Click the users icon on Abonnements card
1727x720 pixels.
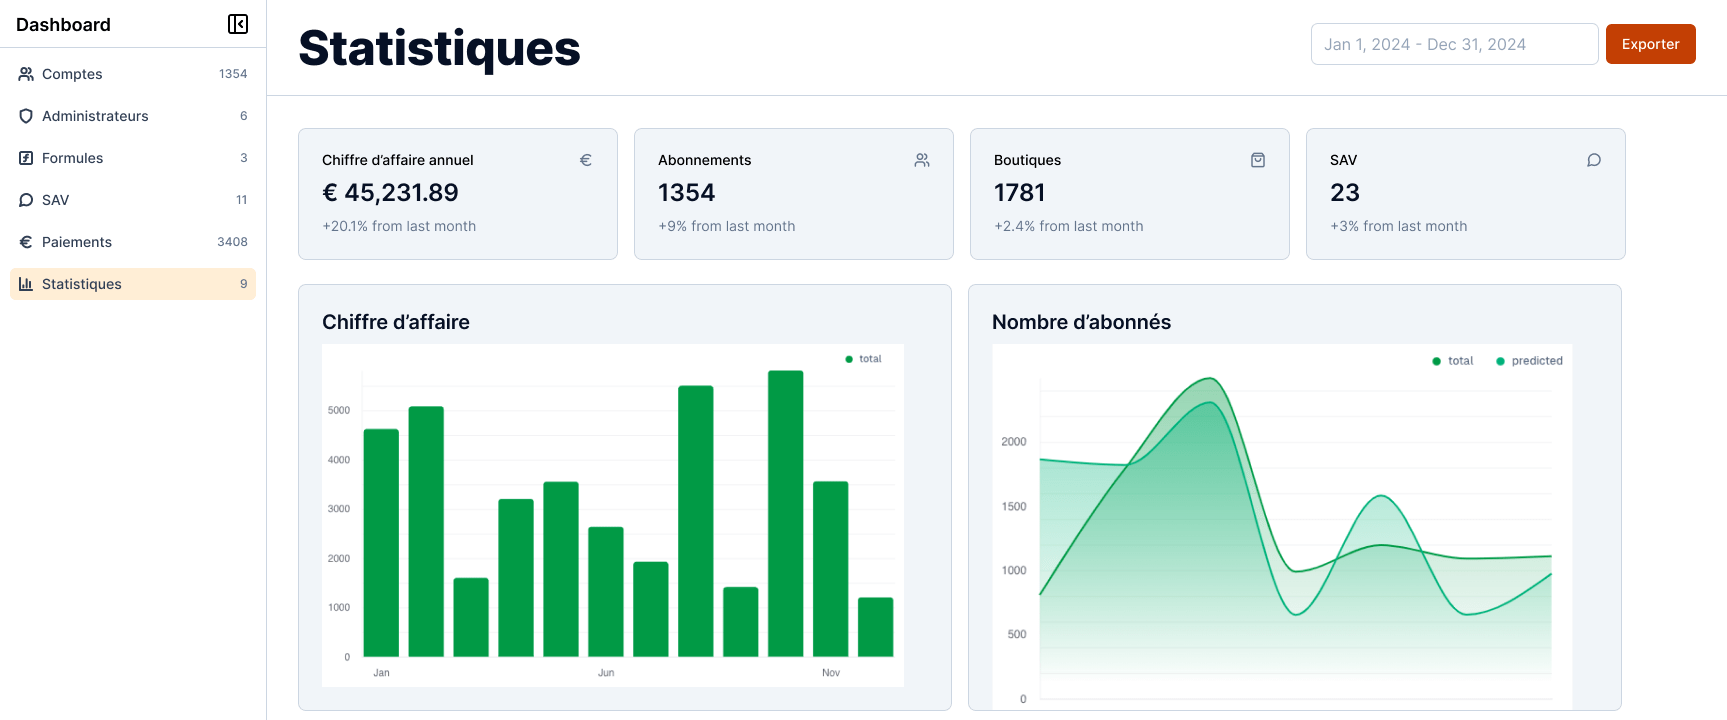coord(922,160)
